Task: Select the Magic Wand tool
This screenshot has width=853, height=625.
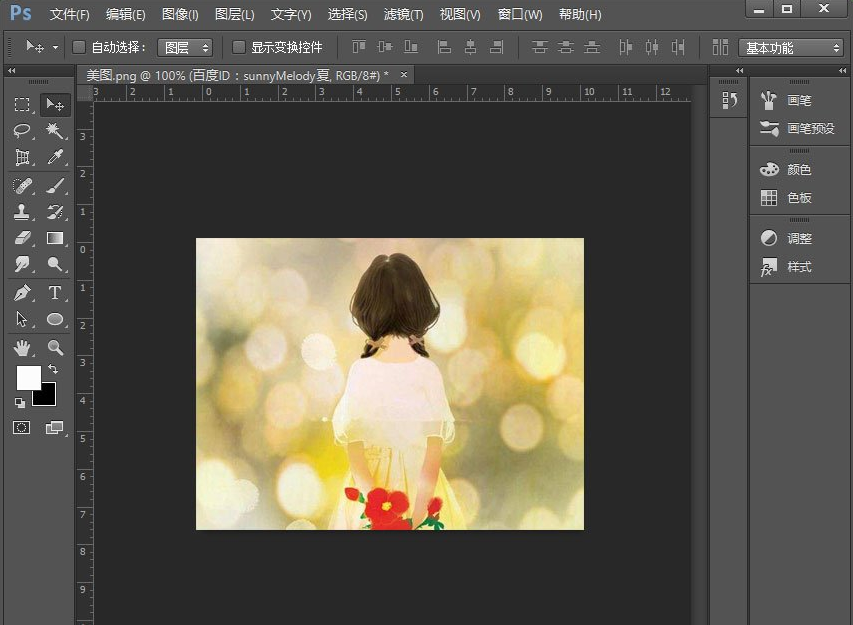Action: 55,131
